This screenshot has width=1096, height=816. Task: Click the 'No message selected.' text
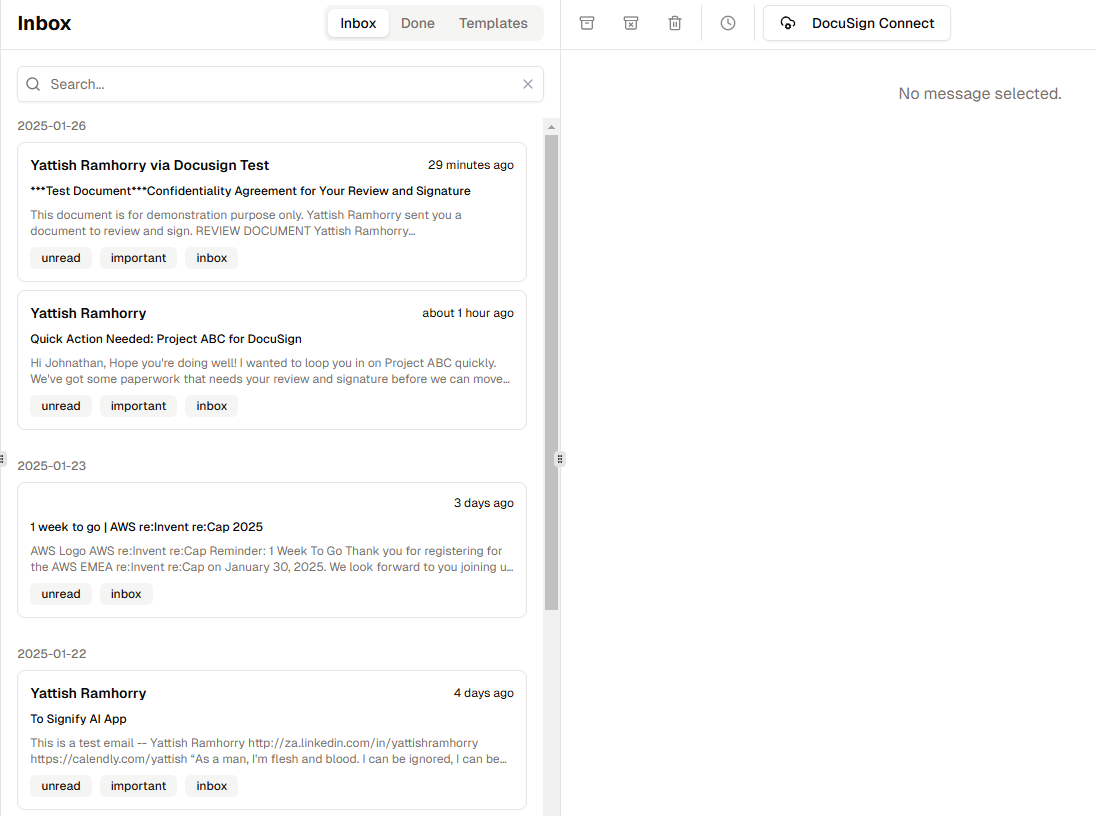(980, 94)
